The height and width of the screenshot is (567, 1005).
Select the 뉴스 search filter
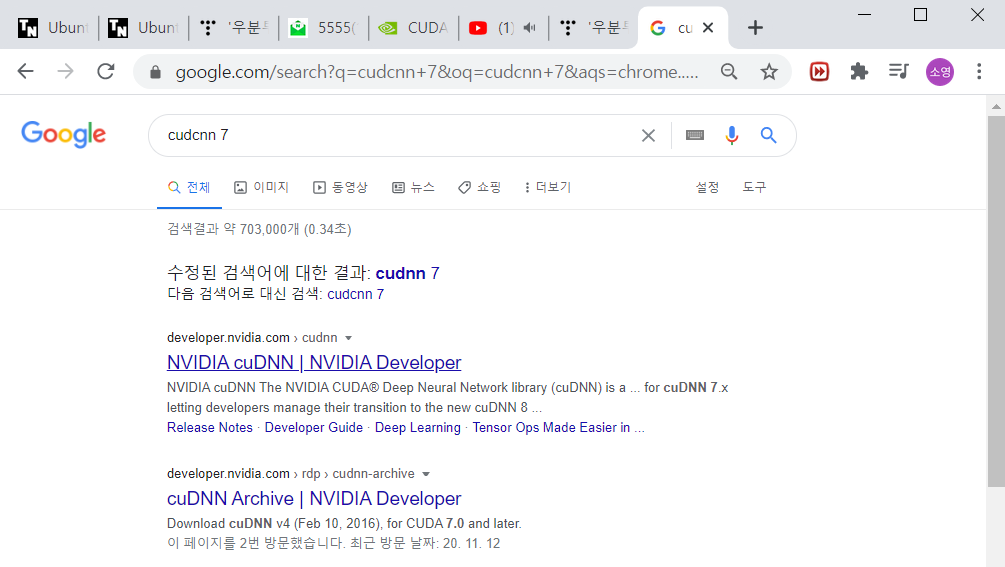tap(413, 187)
